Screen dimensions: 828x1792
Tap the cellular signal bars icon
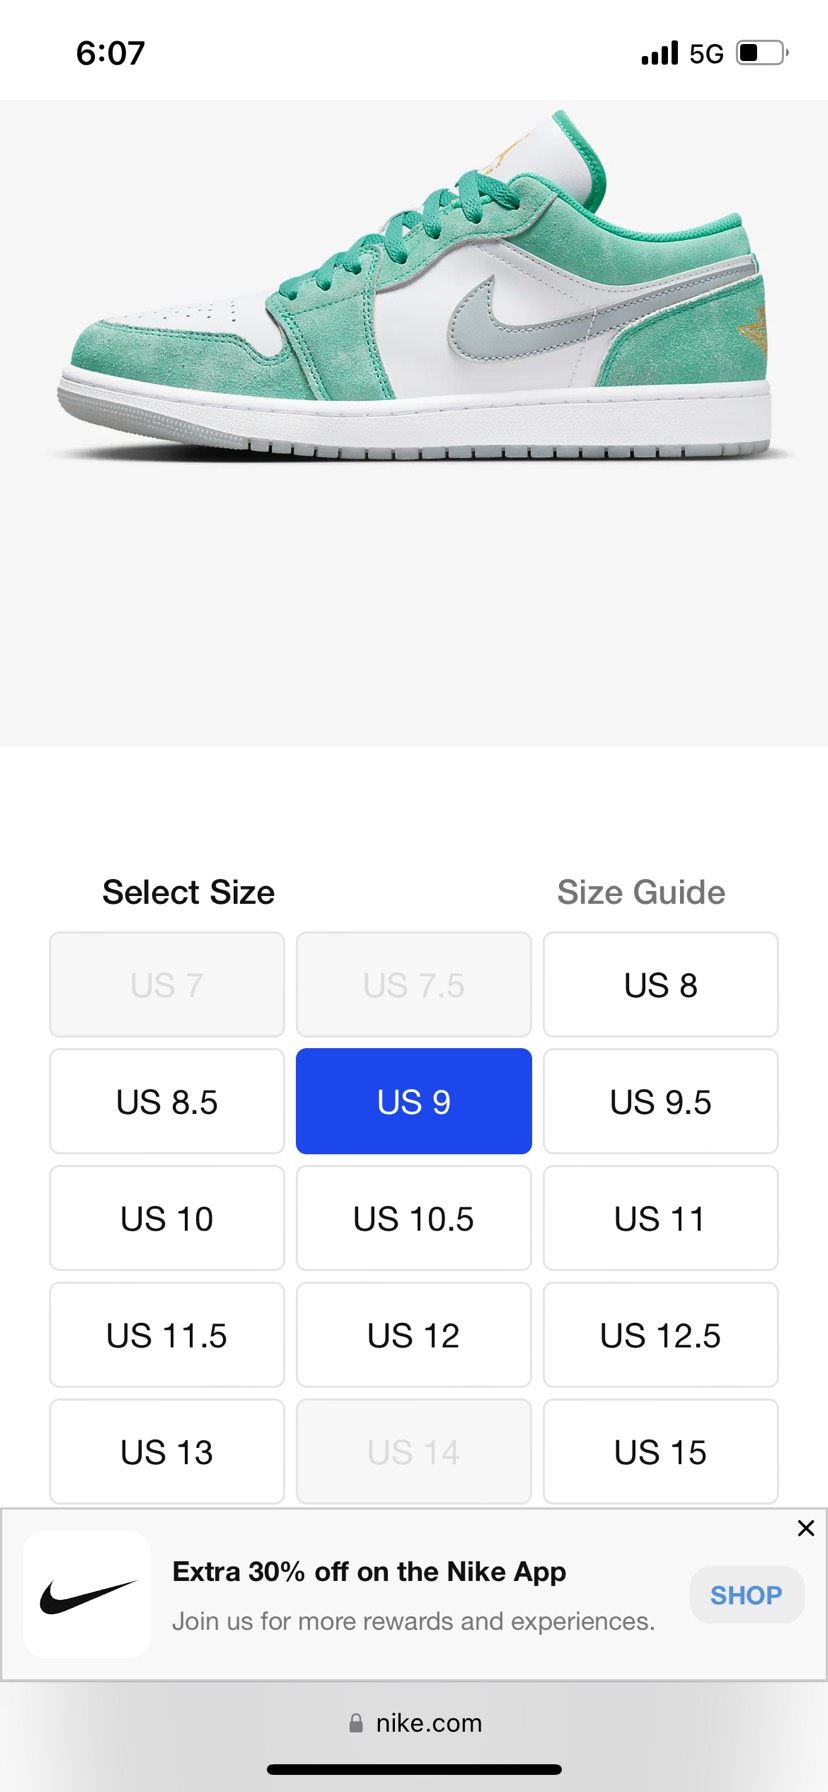[x=659, y=53]
